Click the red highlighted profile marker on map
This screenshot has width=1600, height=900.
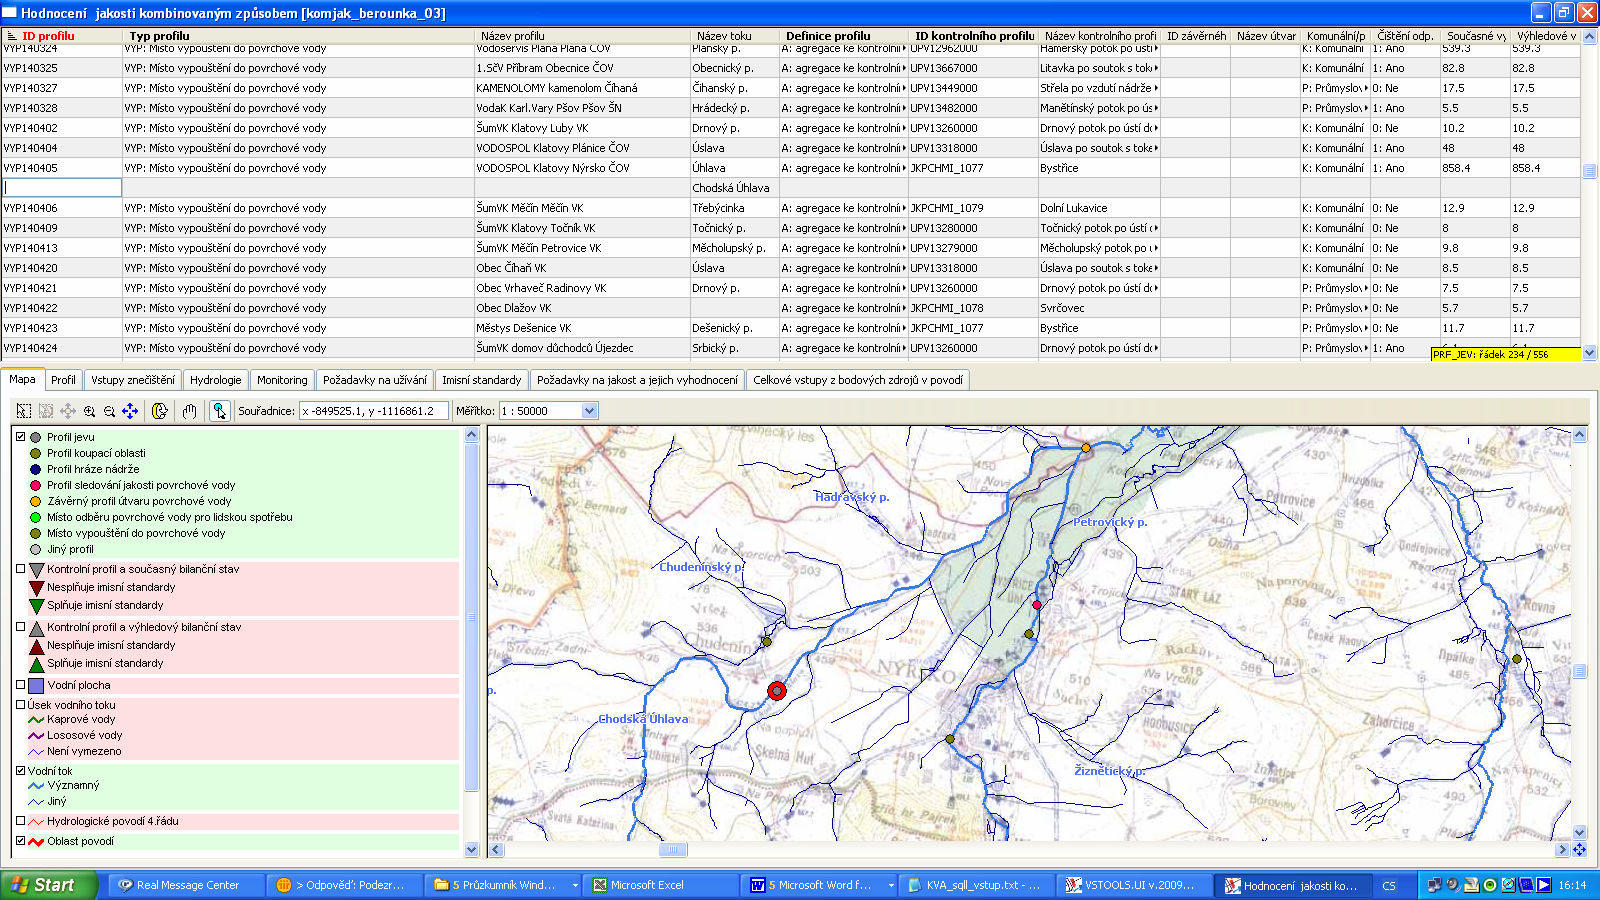pos(777,691)
